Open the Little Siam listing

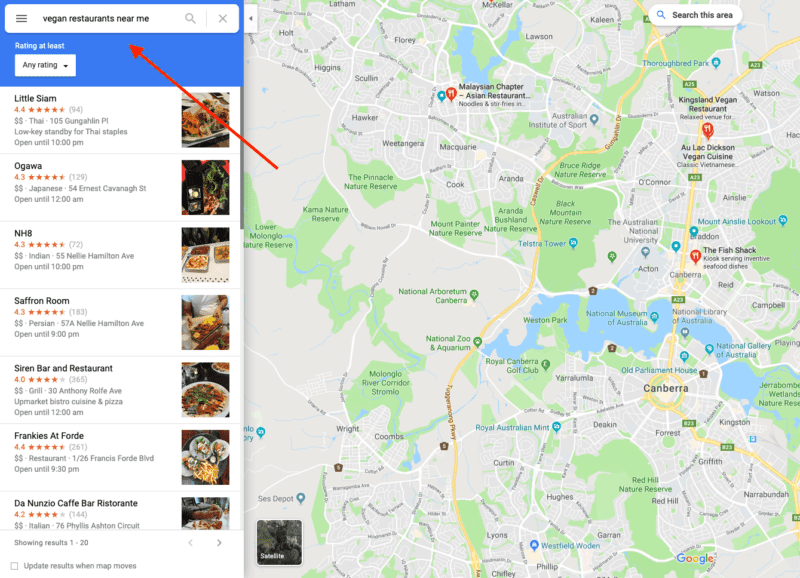[x=120, y=120]
